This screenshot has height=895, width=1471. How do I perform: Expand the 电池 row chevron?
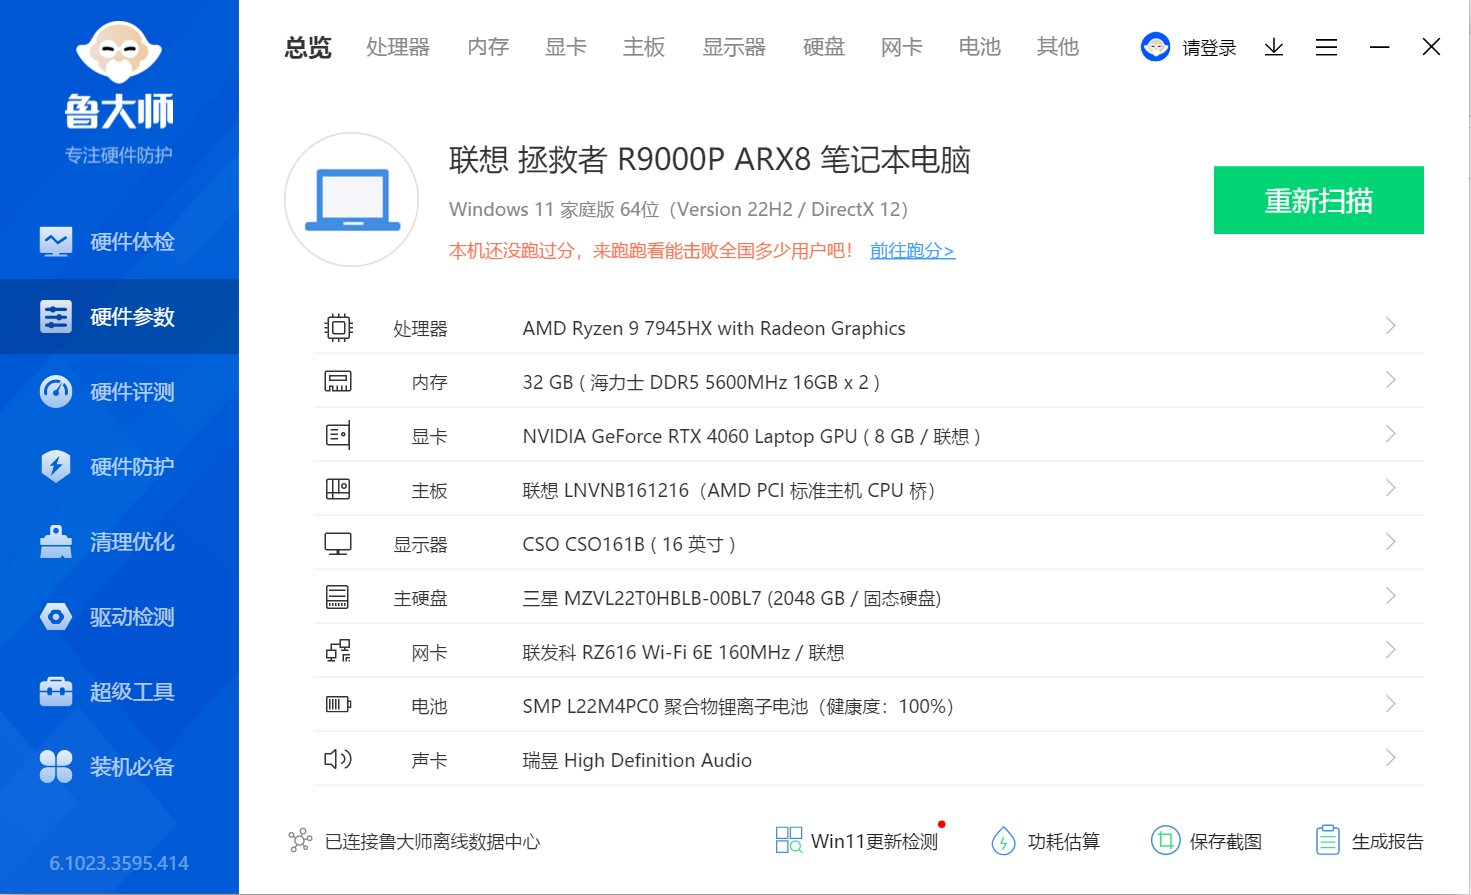coord(1390,704)
